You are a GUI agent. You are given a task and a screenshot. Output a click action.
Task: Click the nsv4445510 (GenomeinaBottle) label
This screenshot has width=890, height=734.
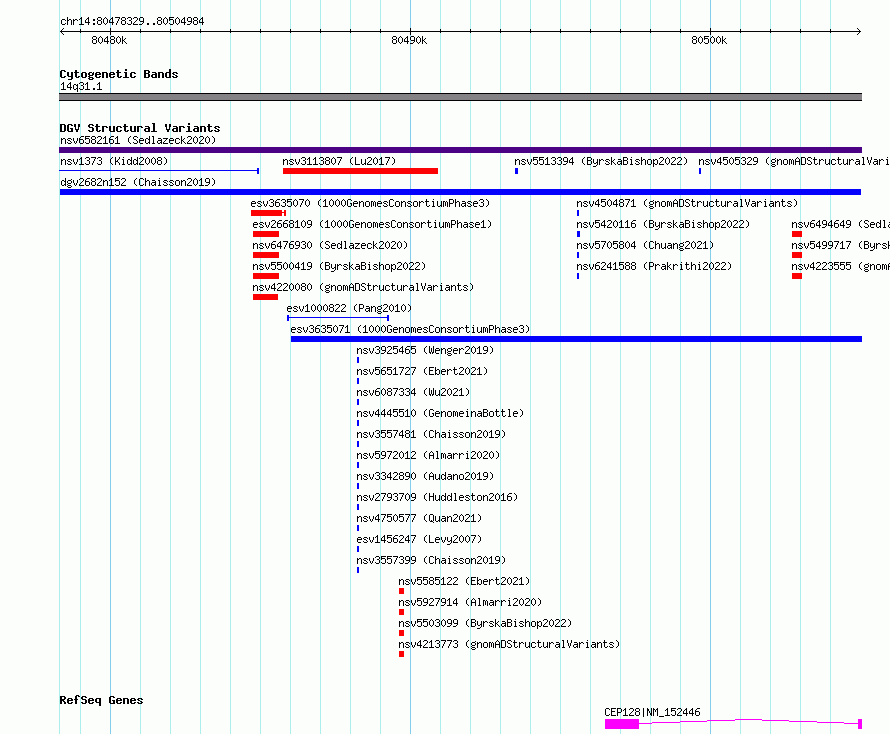pos(440,413)
